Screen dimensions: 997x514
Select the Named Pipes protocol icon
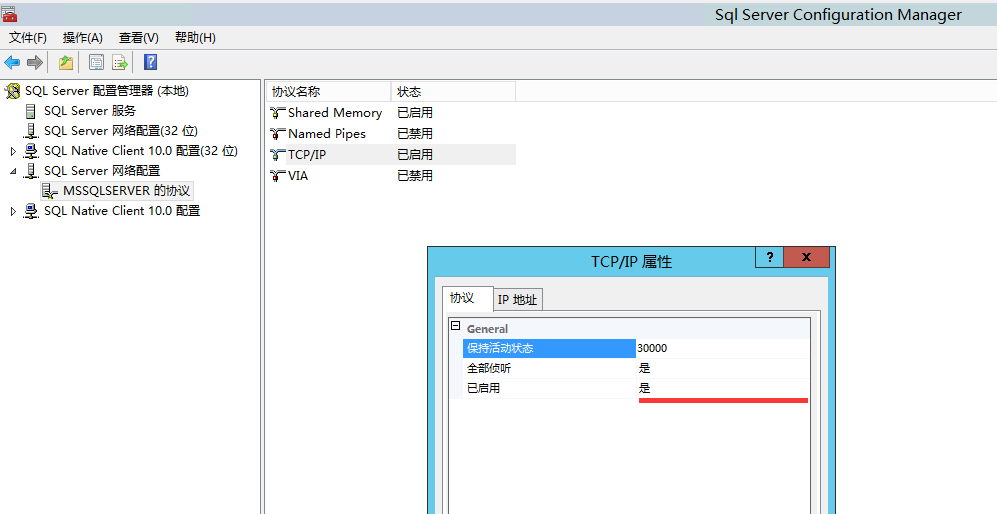tap(278, 134)
